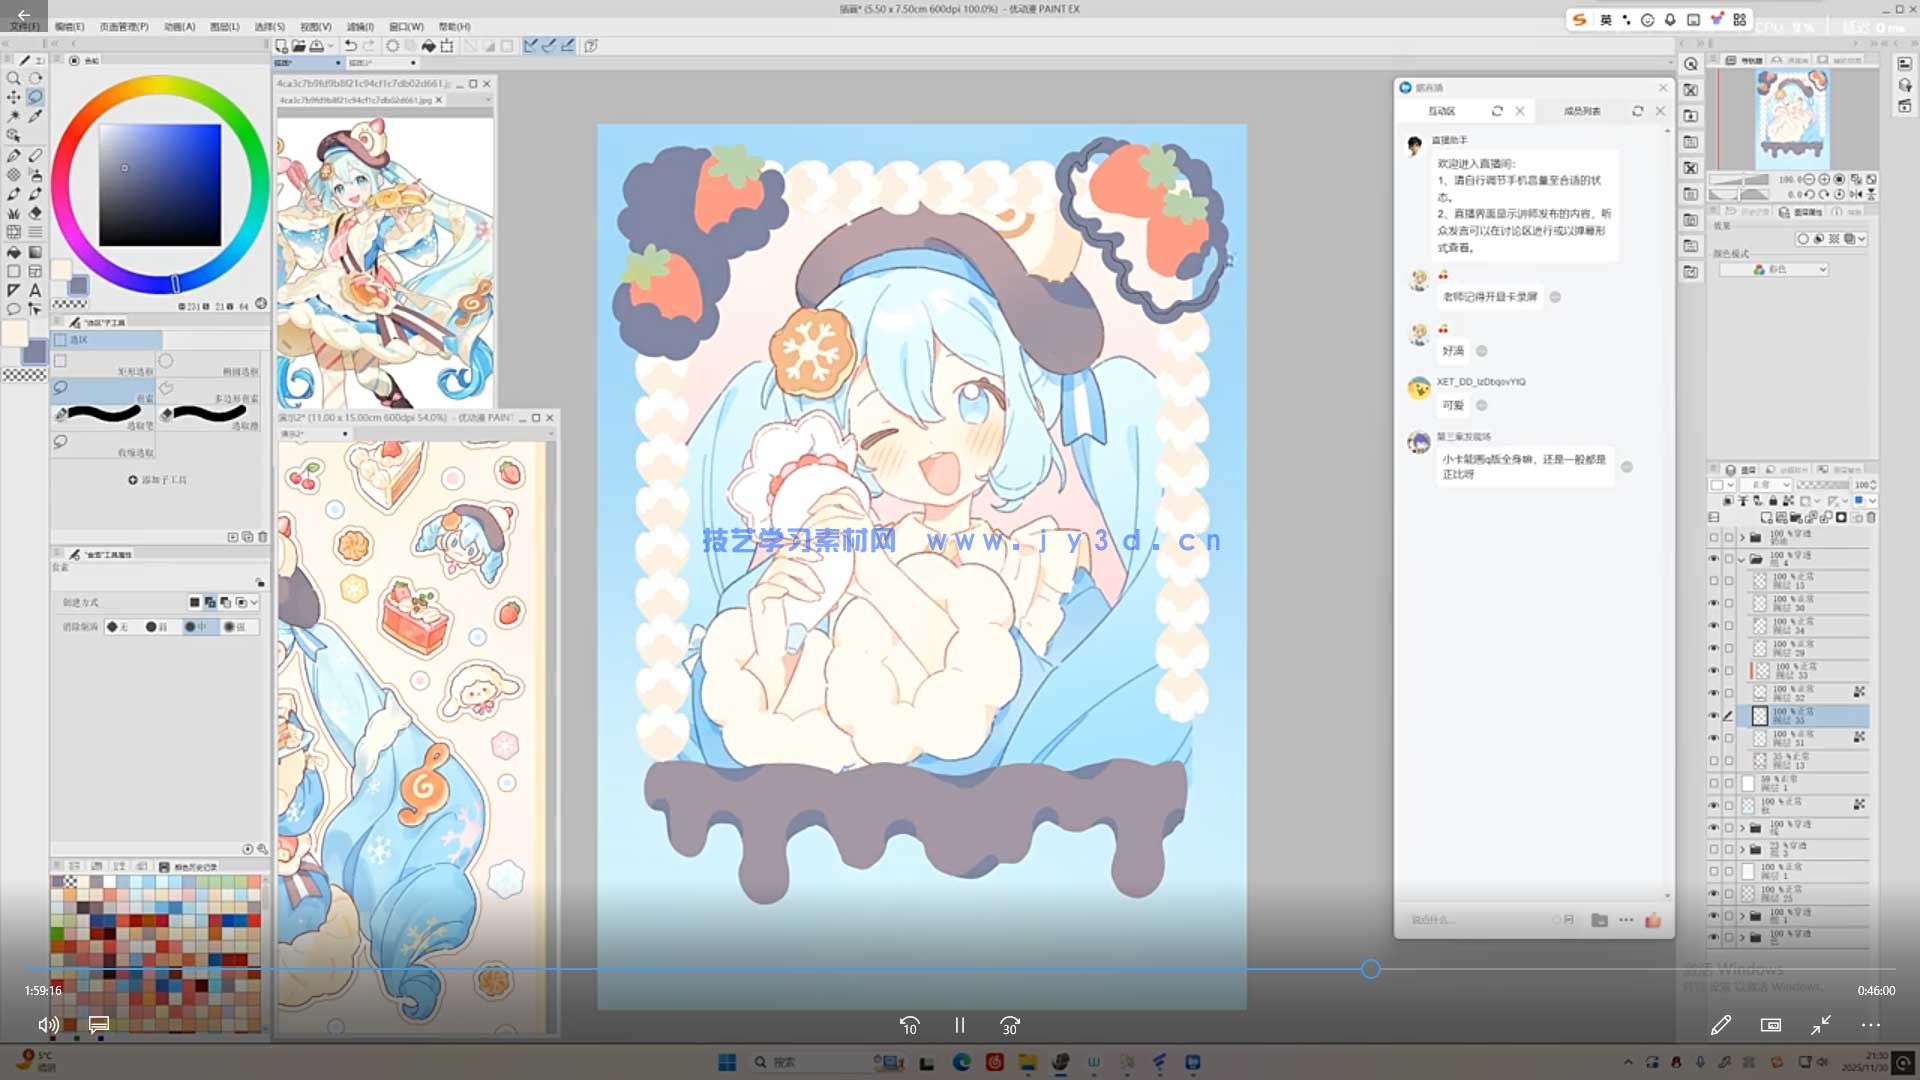Open the layer blend mode dropdown
Screen dimensions: 1920x1080
[x=1765, y=485]
